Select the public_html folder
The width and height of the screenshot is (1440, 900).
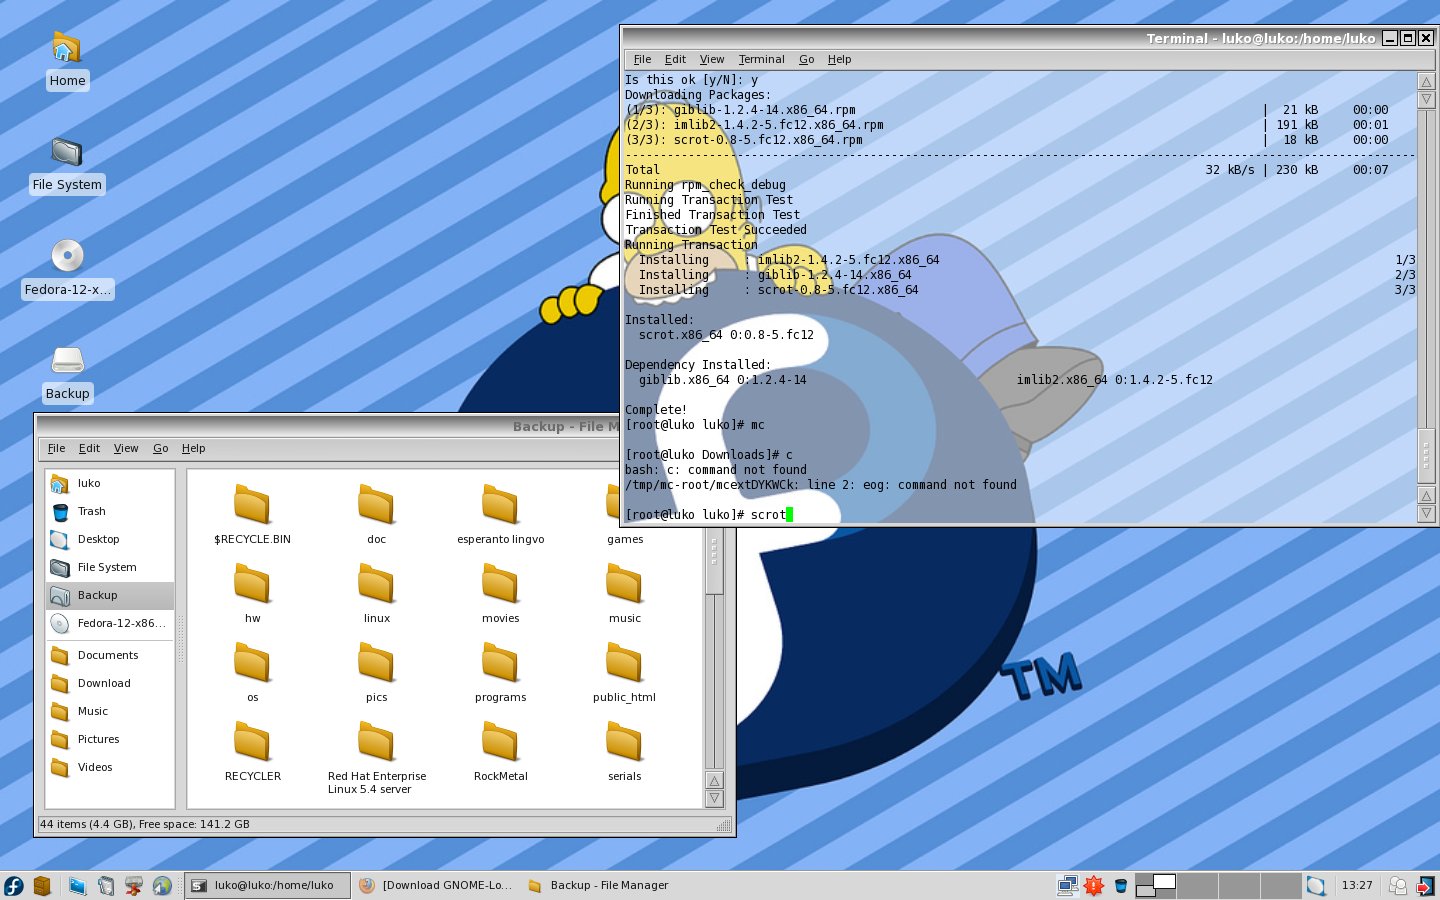(x=624, y=672)
